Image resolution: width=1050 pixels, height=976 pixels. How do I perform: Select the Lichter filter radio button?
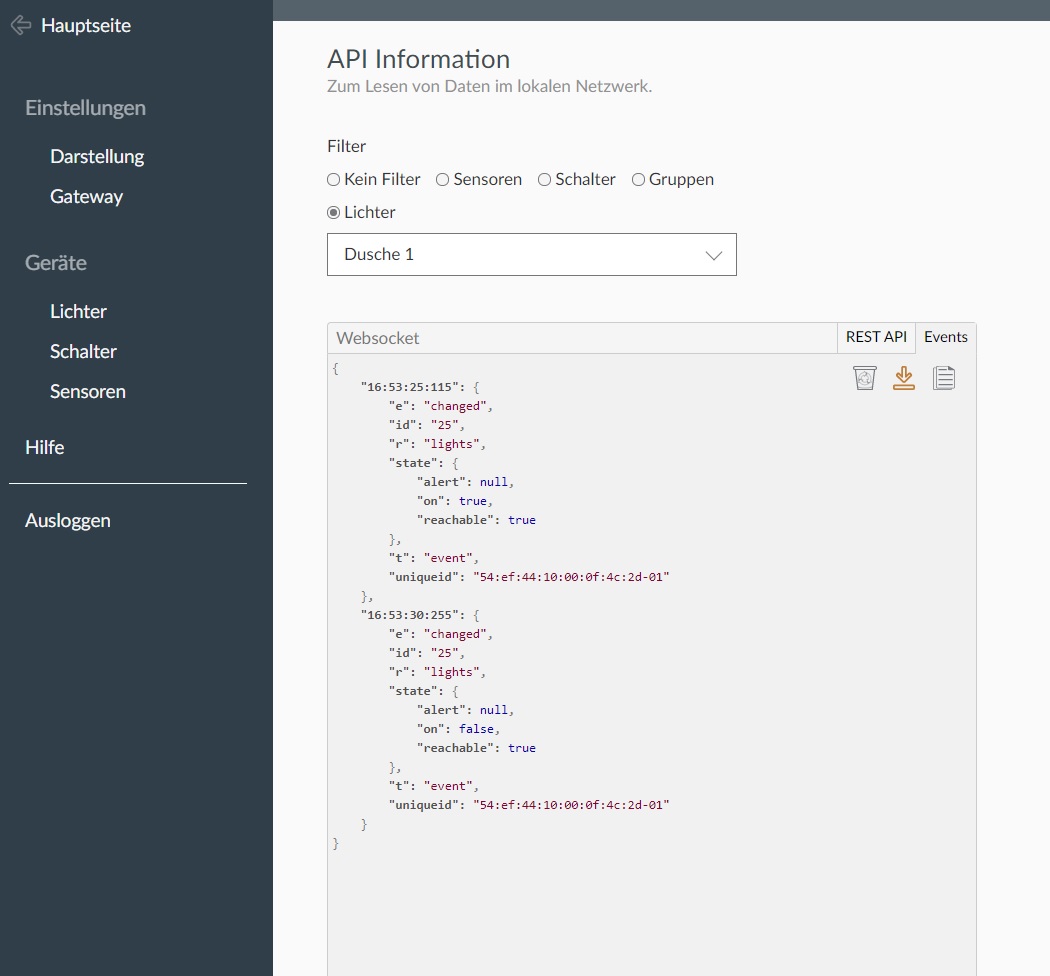[334, 212]
